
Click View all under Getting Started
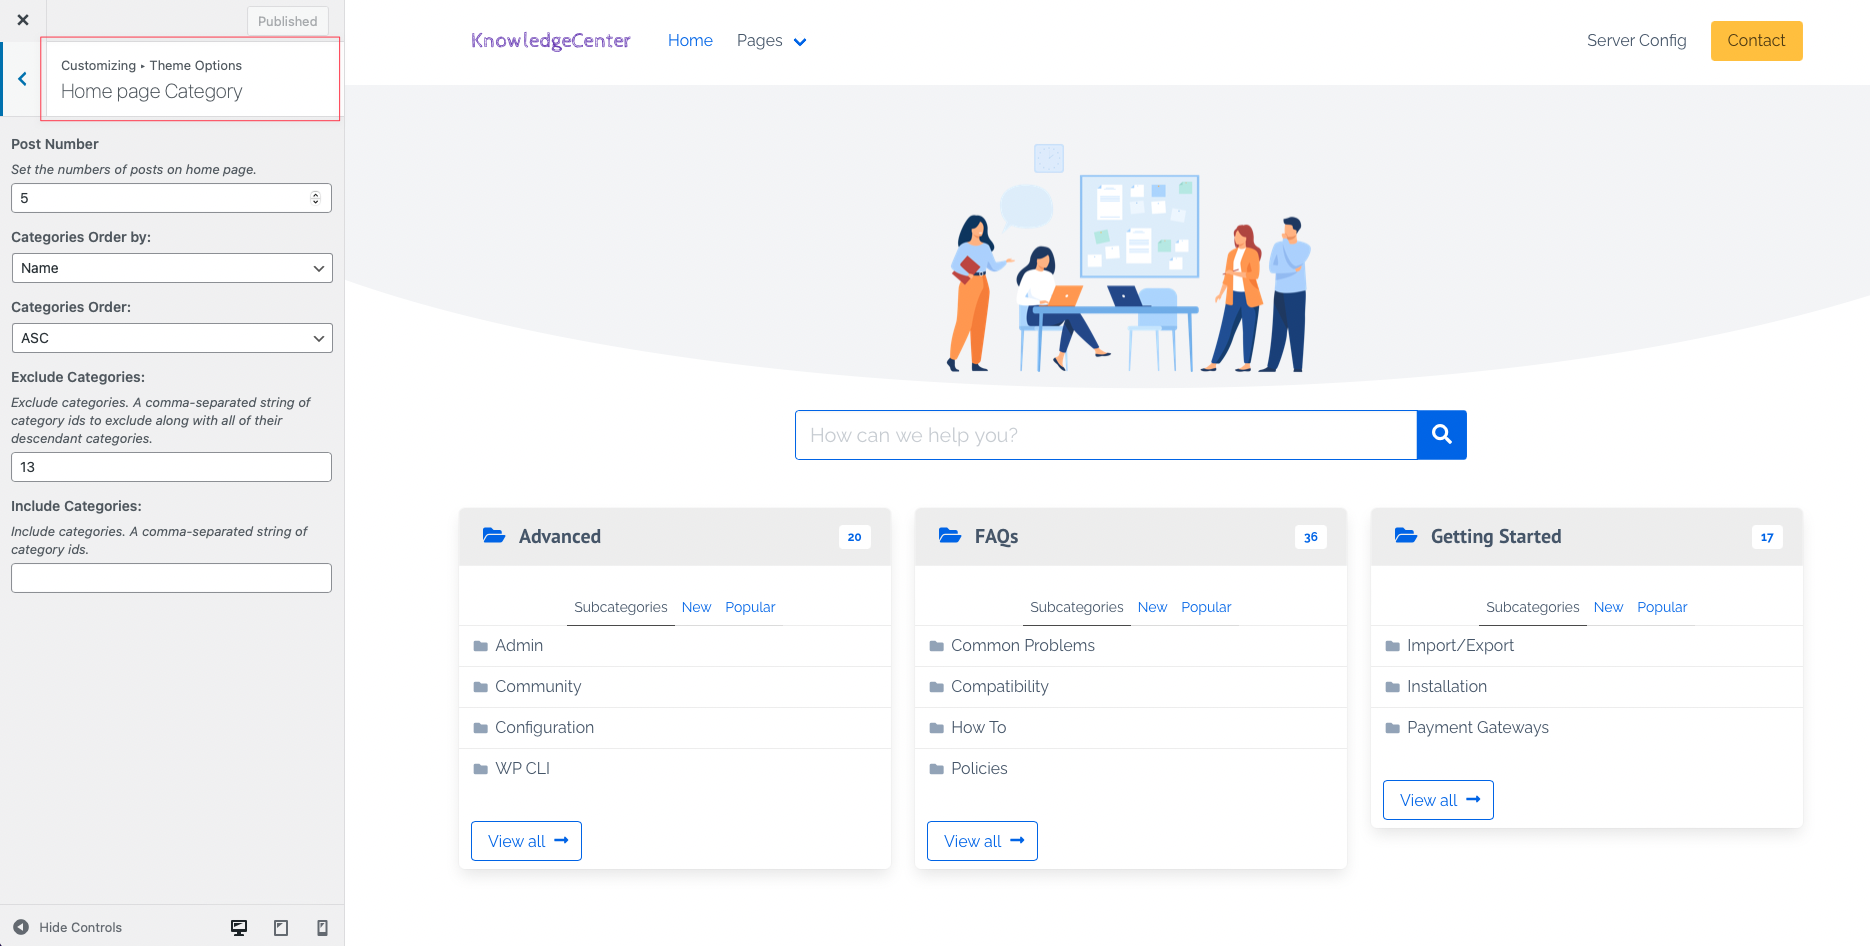coord(1438,800)
